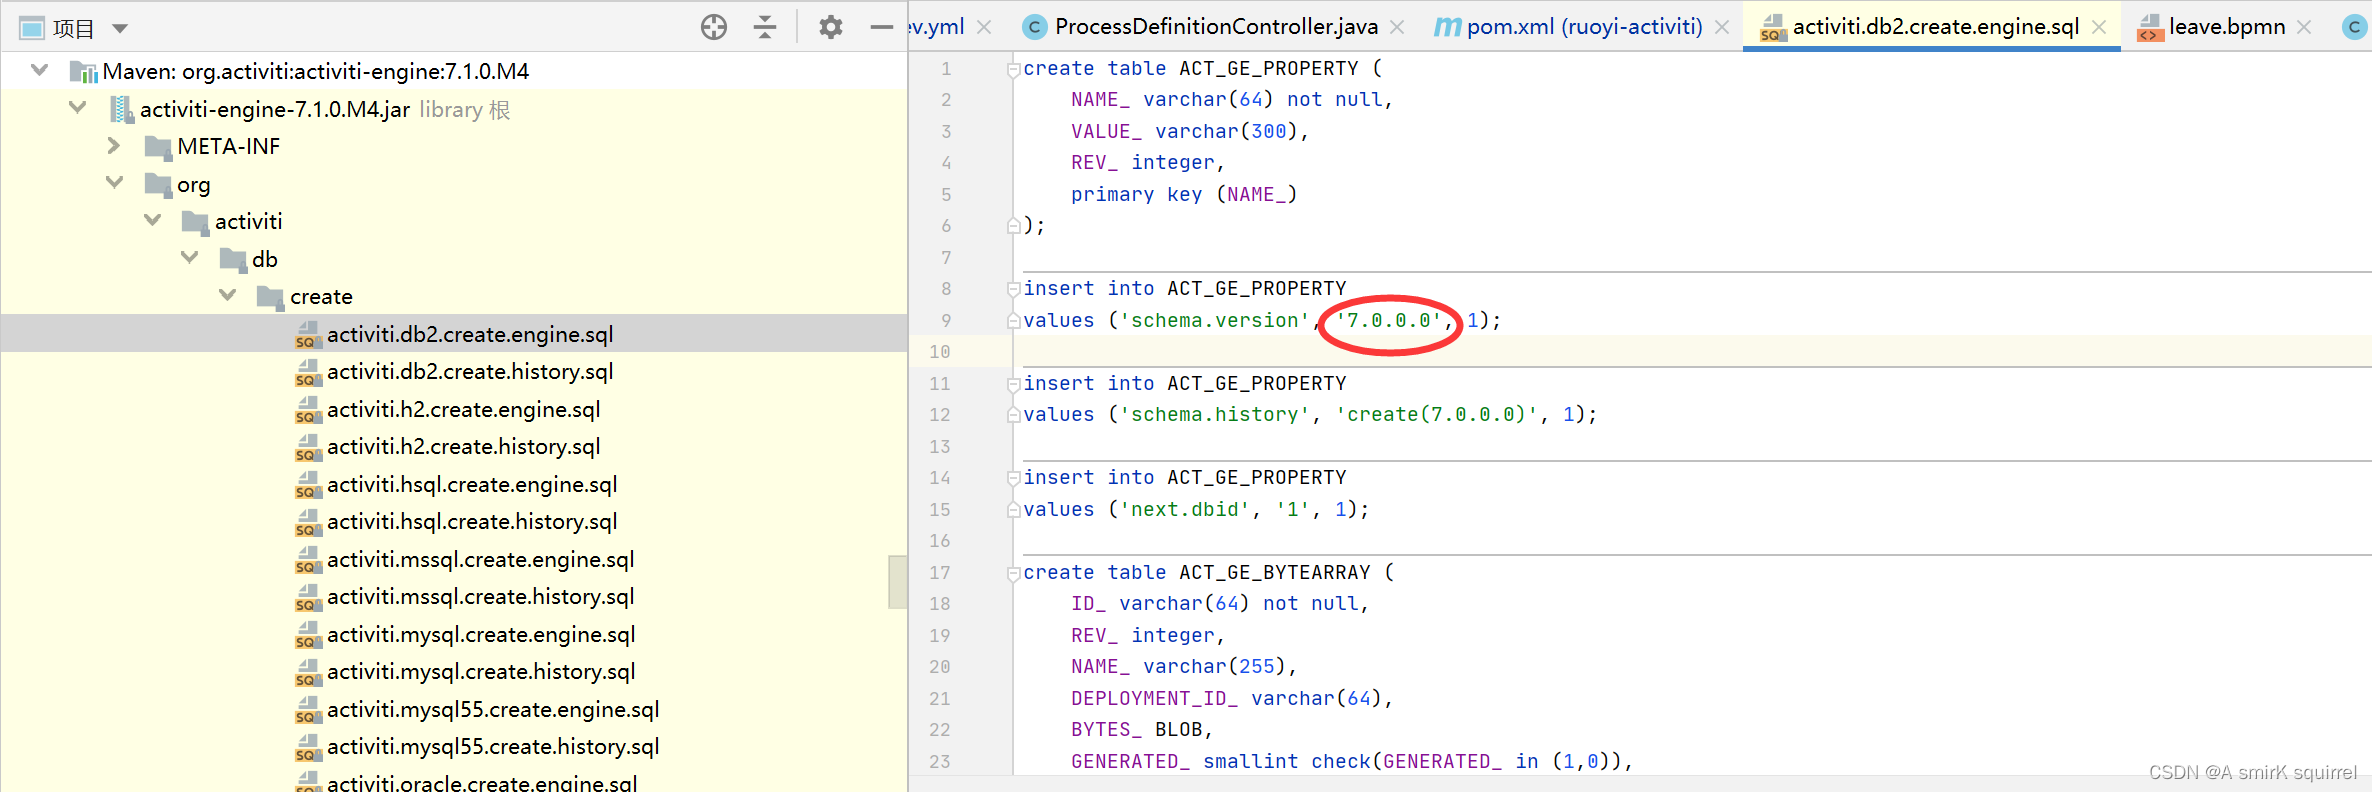
Task: Collapse the Maven activiti-engine library node
Action: point(40,70)
